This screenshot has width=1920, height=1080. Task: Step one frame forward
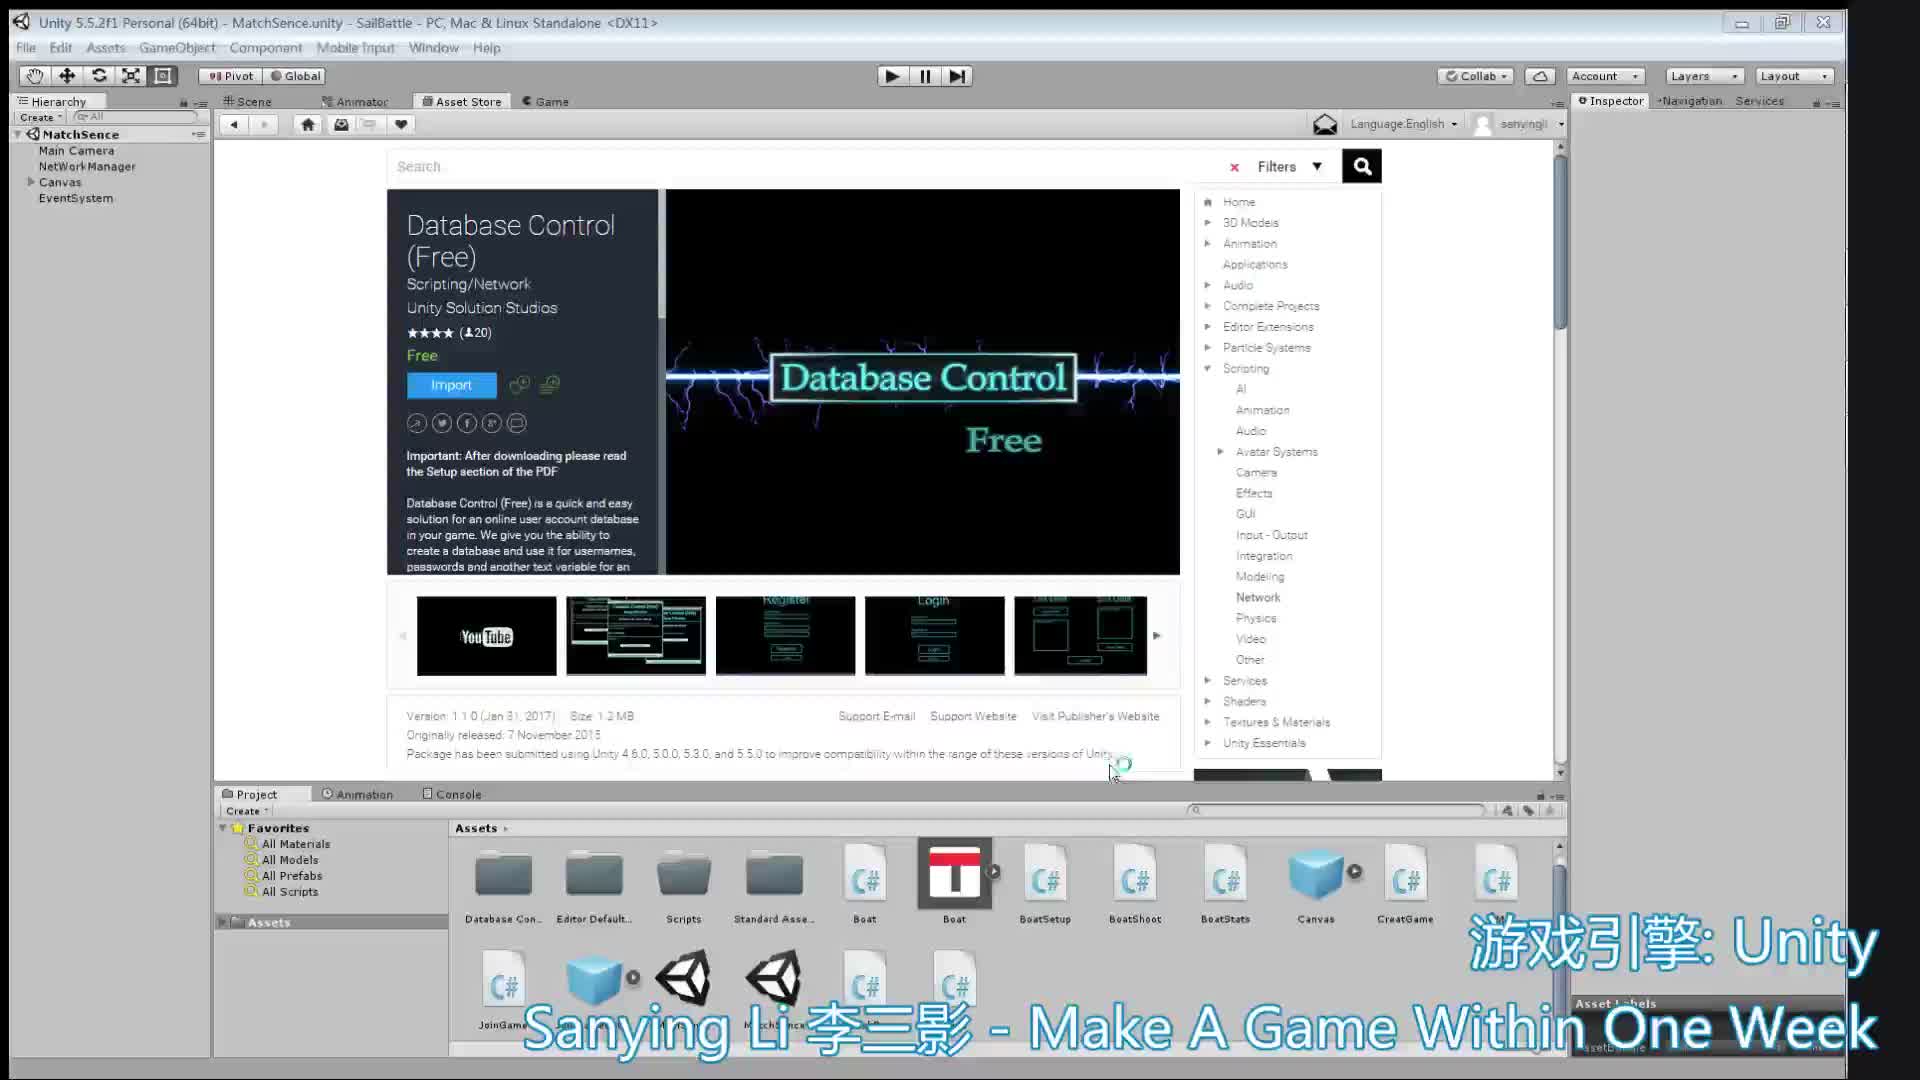pyautogui.click(x=957, y=76)
